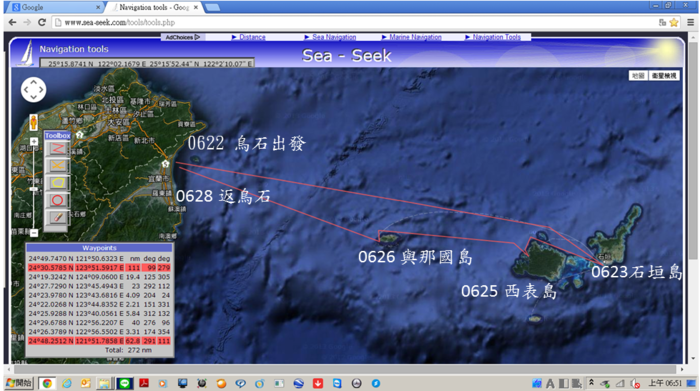Screen dimensions: 700x391
Task: Click the Waypoints panel header
Action: [99, 248]
